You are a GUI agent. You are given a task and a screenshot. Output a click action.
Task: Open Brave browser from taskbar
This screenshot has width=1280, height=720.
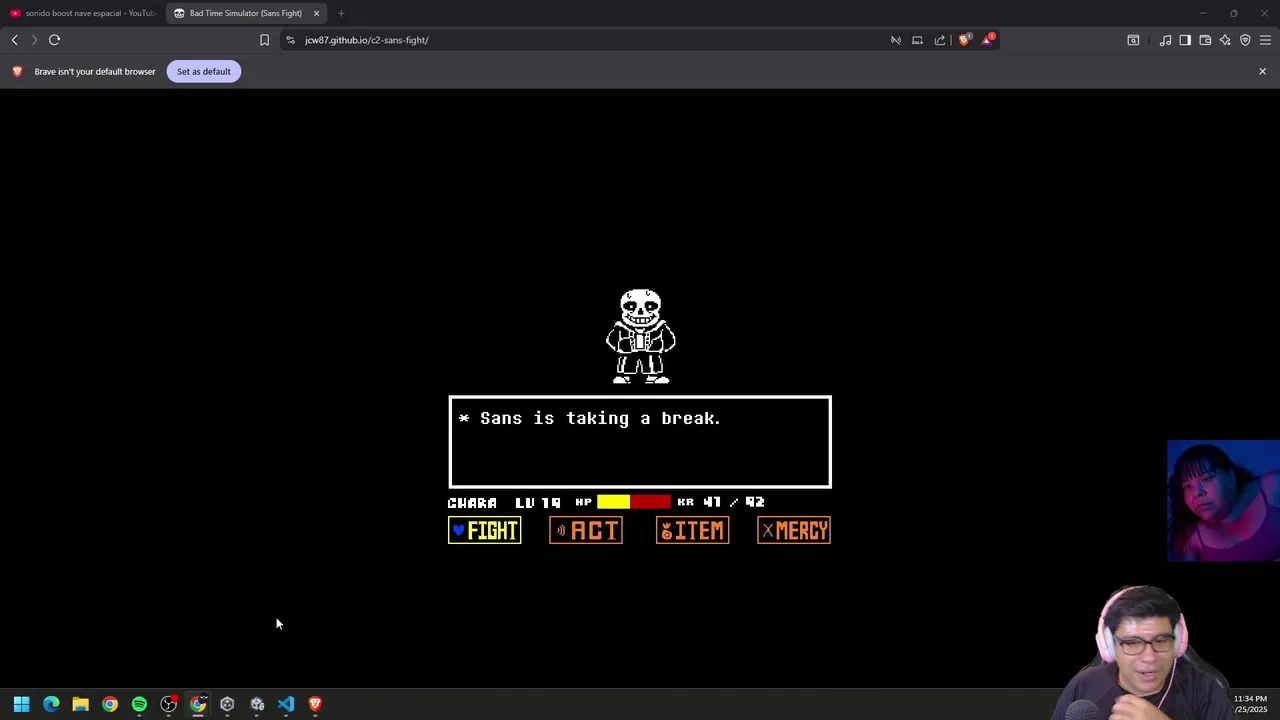click(315, 704)
